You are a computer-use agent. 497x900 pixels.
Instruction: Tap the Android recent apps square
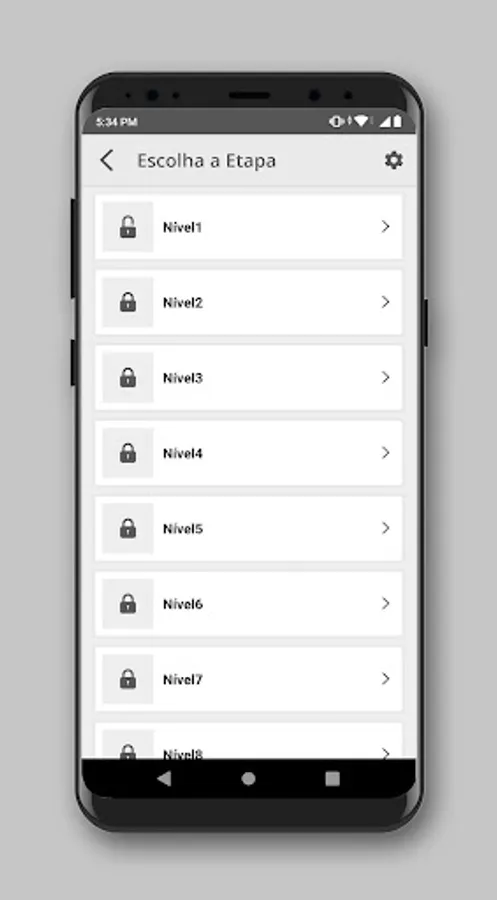(332, 778)
